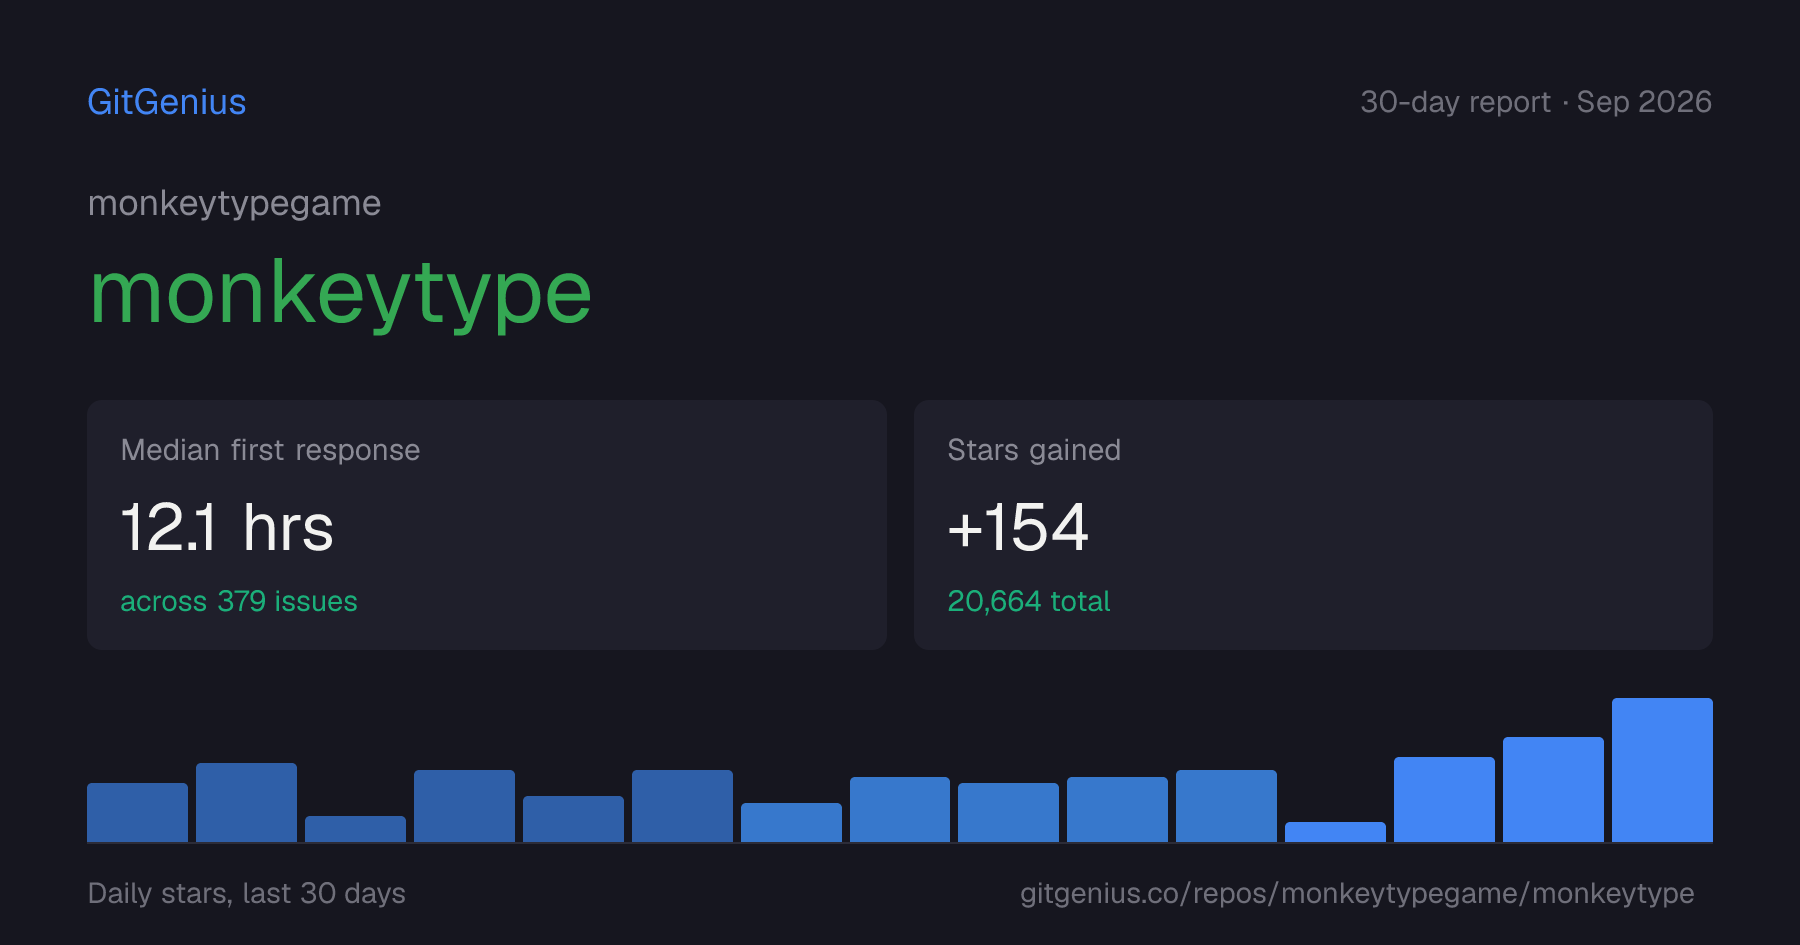Select the third bar from the right
Screen dimensions: 1800x945
click(x=1444, y=799)
